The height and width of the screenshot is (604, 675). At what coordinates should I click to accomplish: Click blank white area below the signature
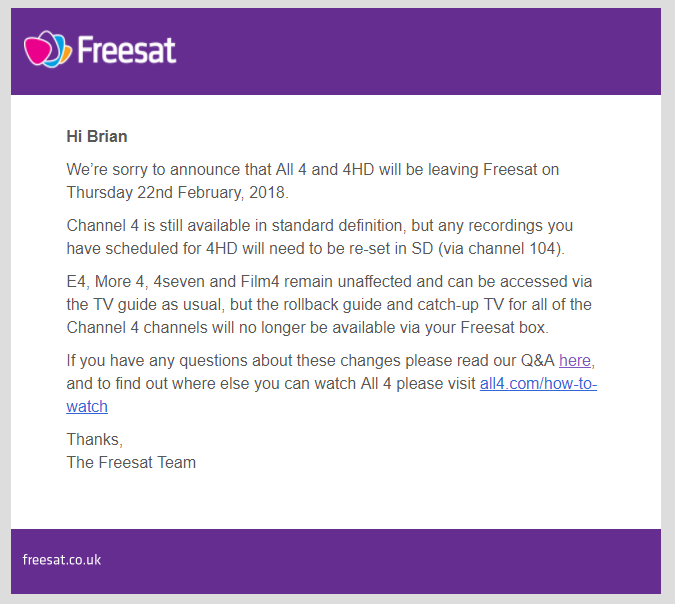336,499
